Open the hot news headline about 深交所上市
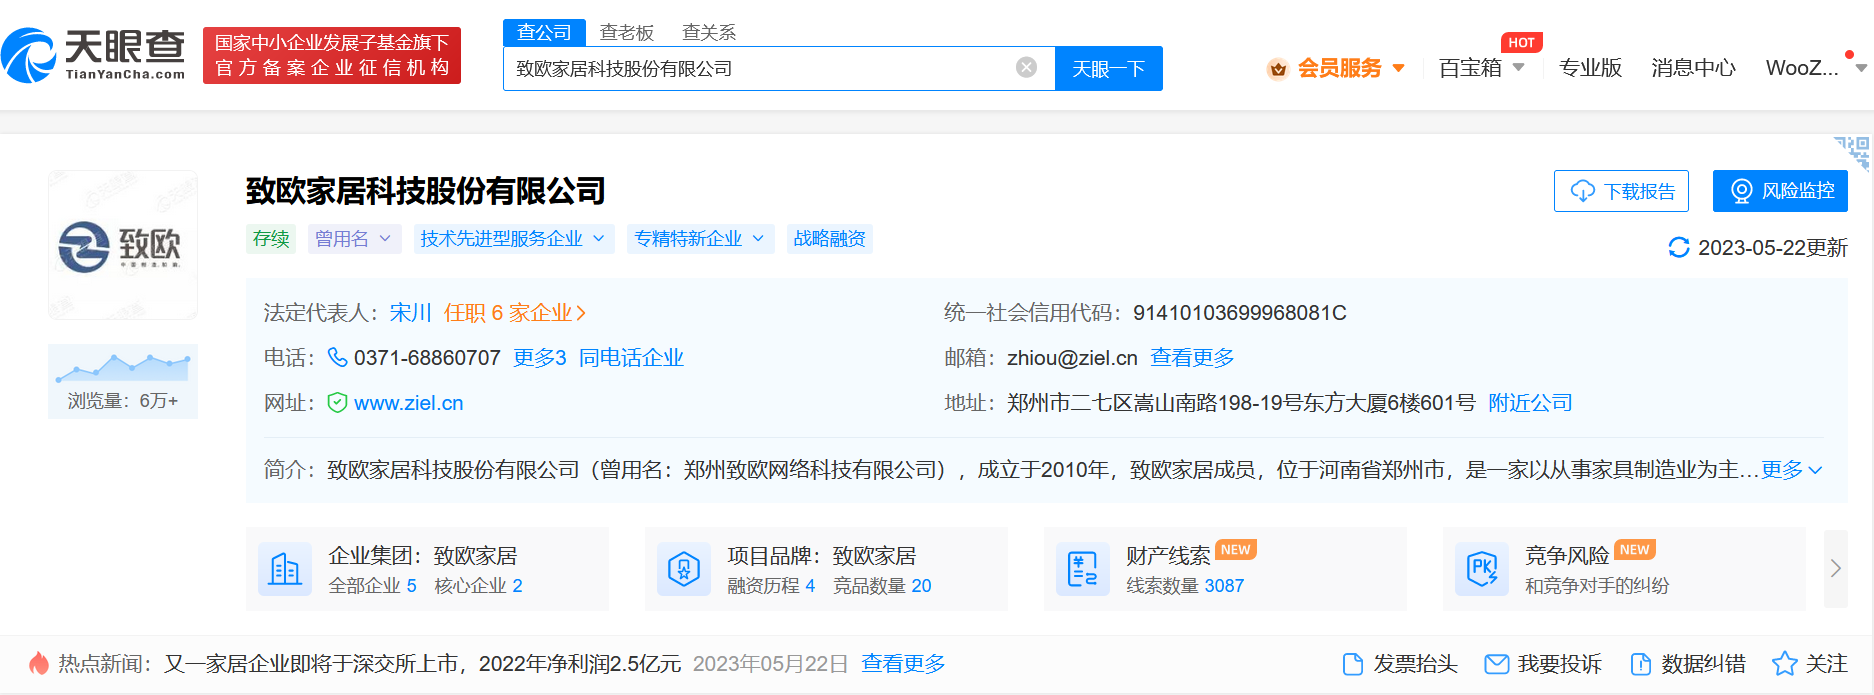The width and height of the screenshot is (1874, 695). pos(422,664)
